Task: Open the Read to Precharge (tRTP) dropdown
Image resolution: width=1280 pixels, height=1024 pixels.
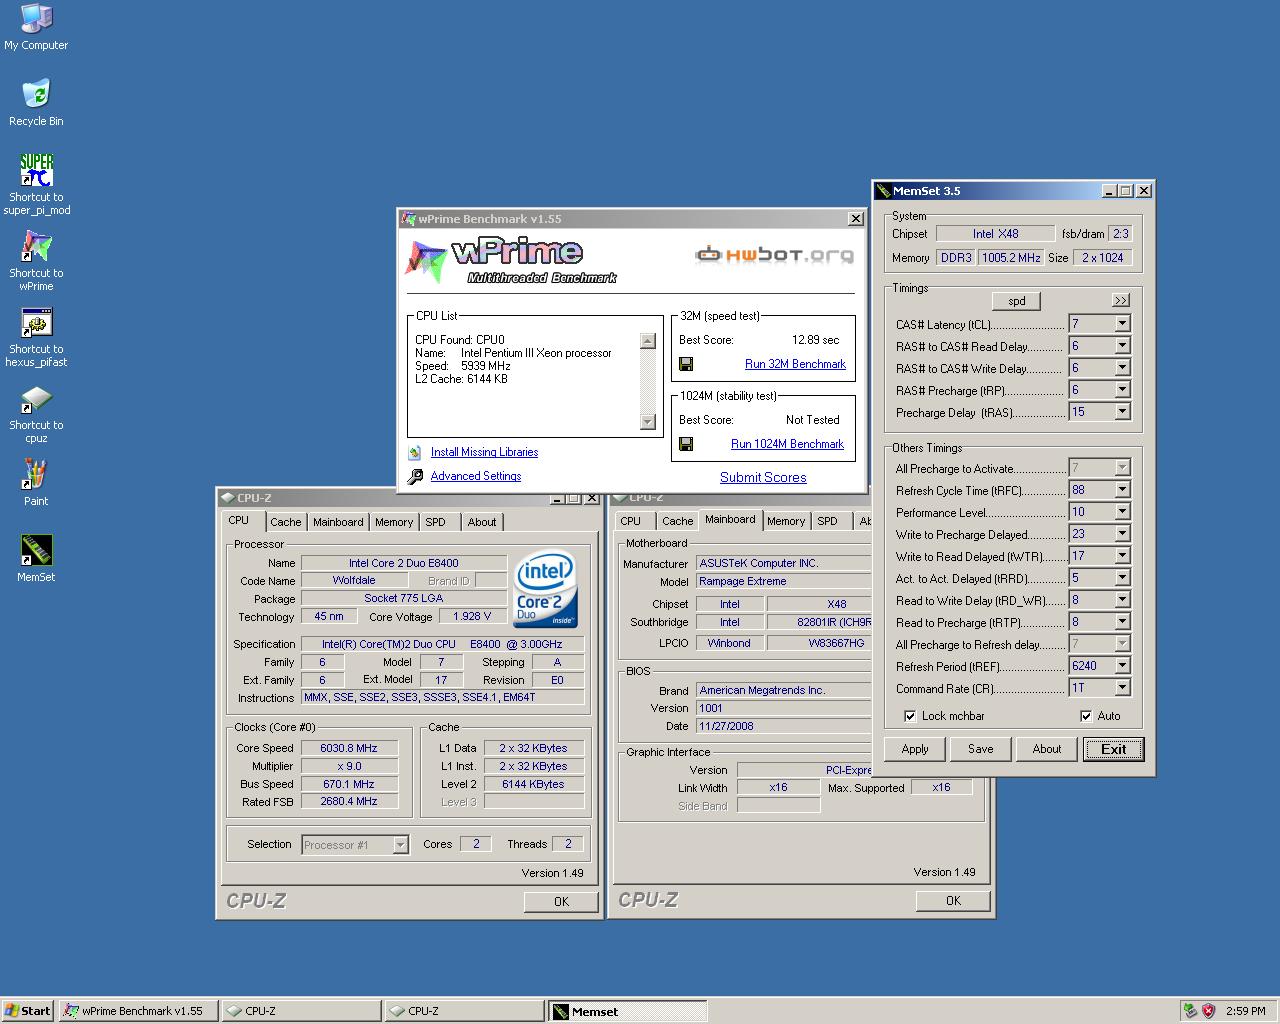Action: coord(1122,622)
